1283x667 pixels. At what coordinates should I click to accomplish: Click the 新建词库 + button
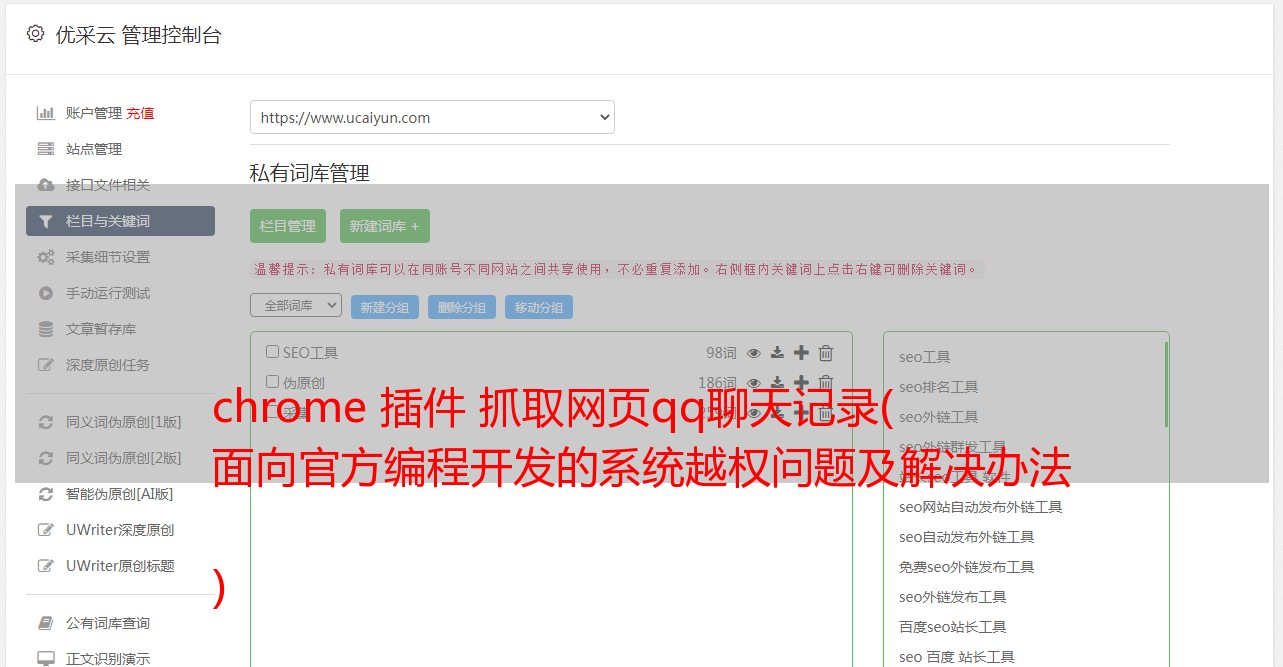(x=384, y=226)
